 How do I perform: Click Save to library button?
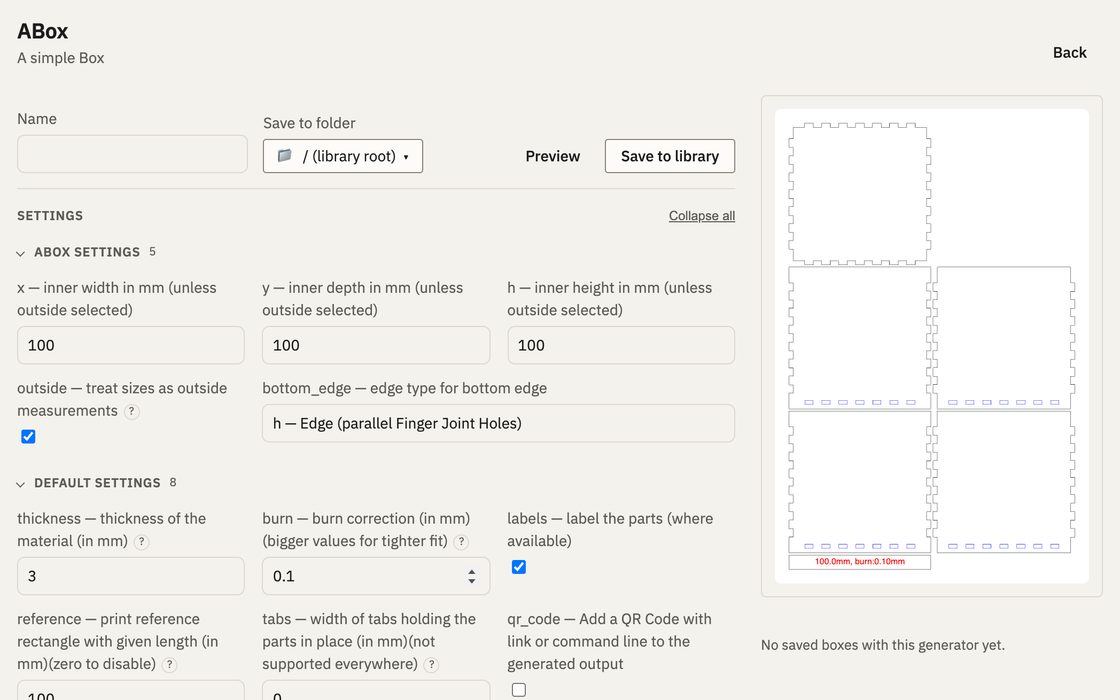point(670,156)
